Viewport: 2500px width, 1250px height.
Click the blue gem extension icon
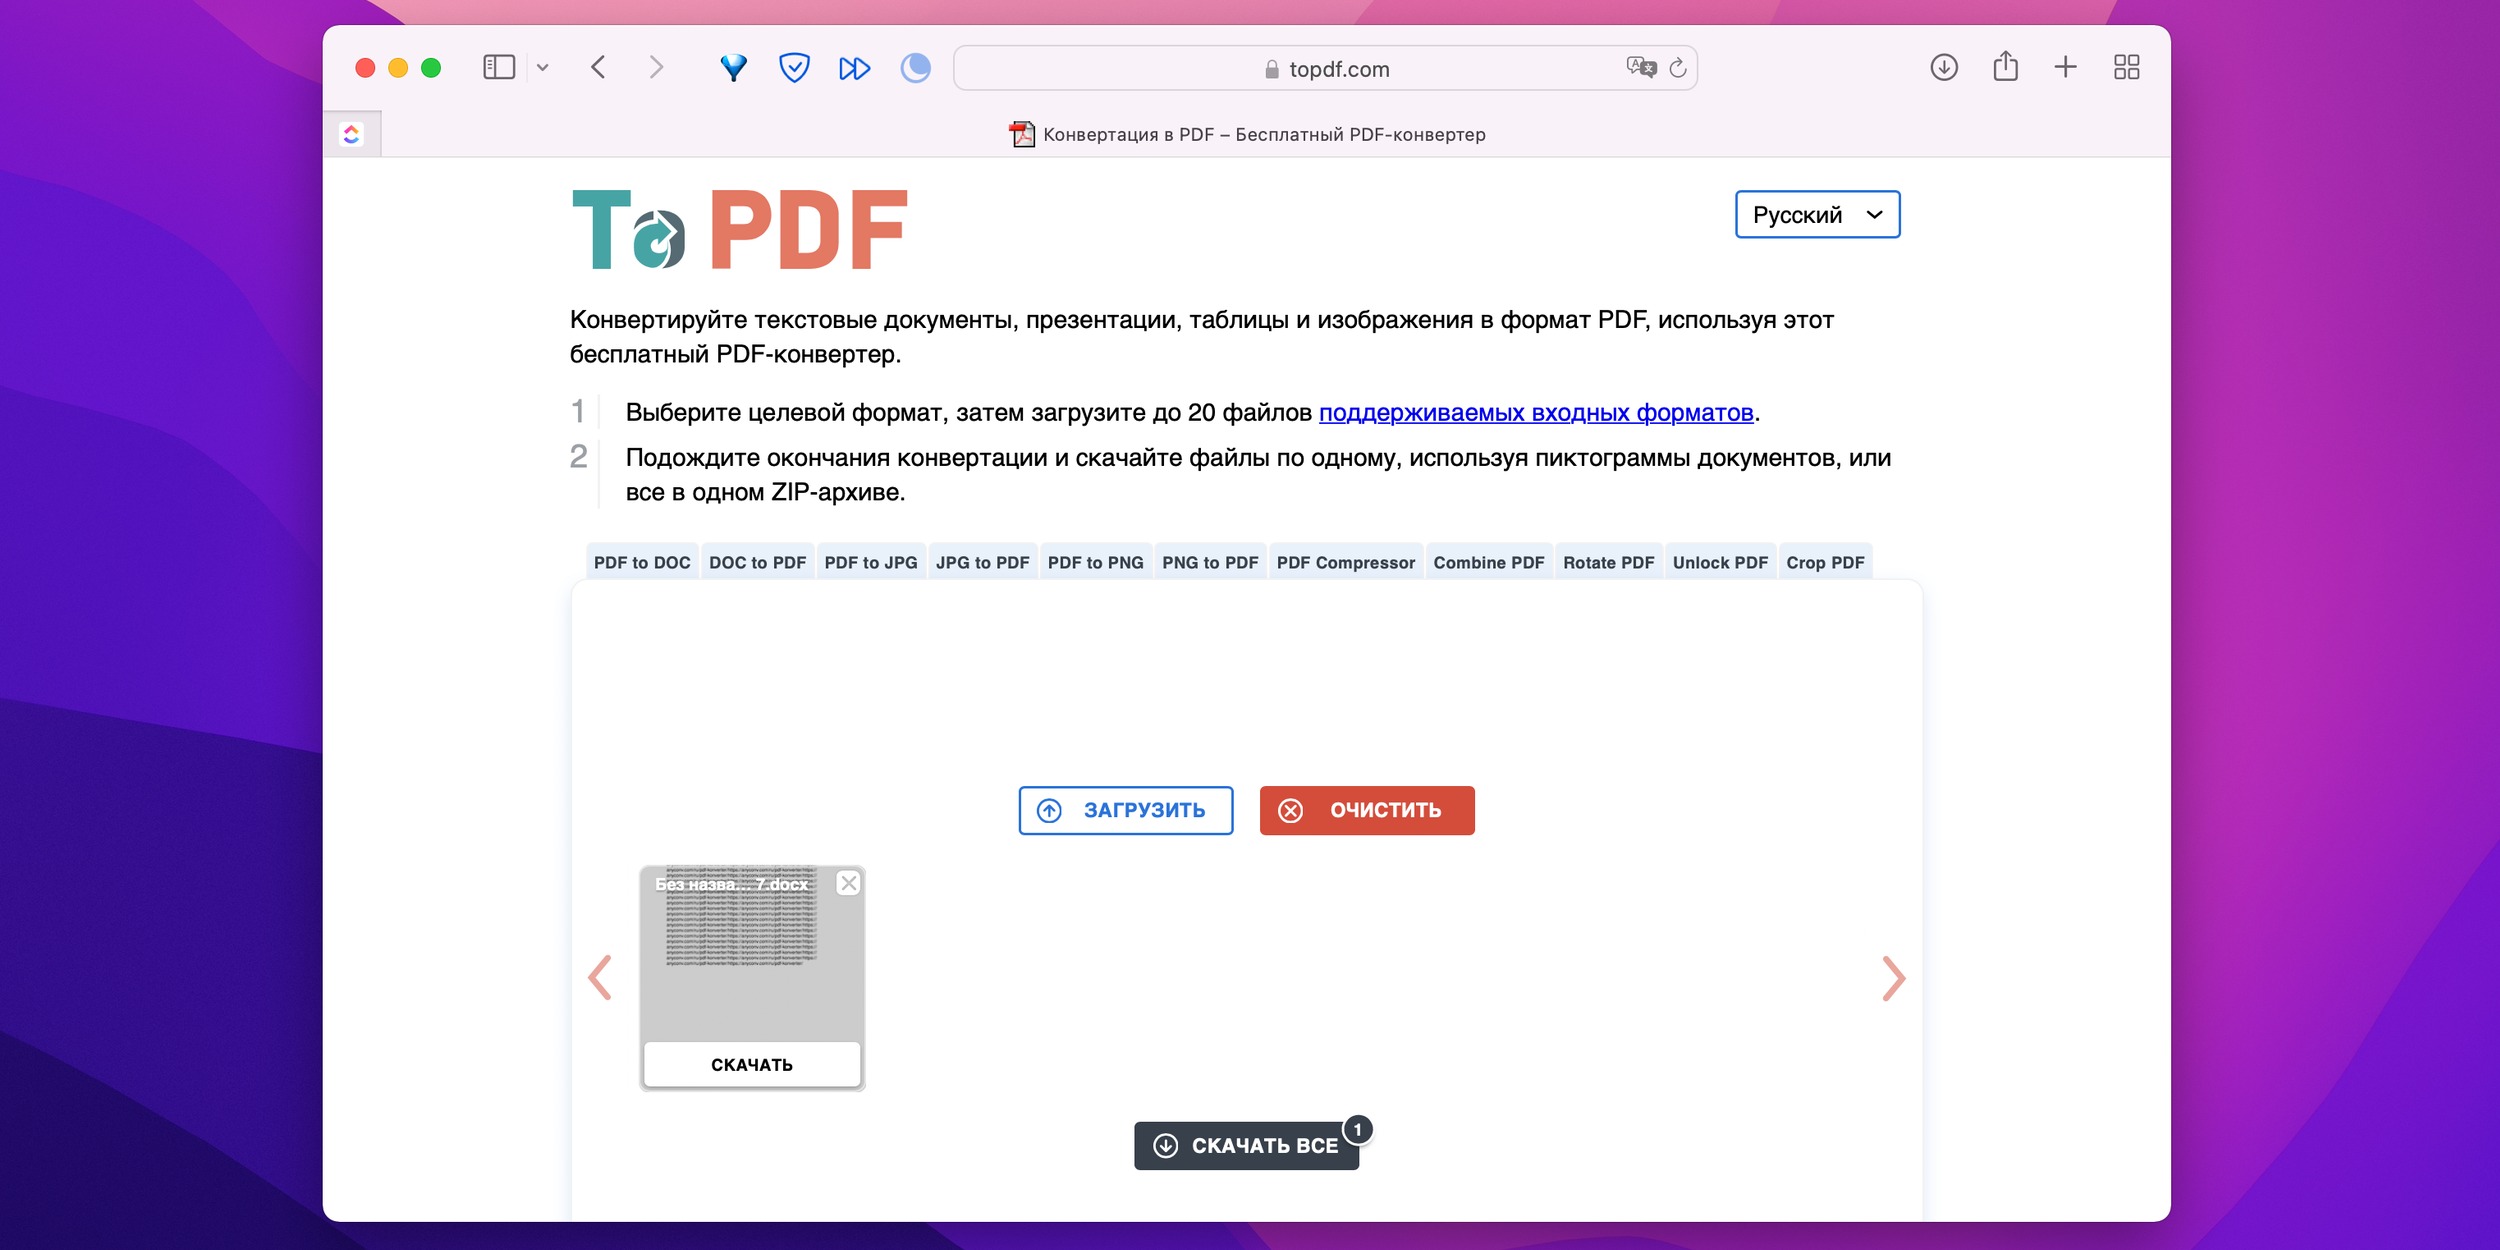point(734,67)
